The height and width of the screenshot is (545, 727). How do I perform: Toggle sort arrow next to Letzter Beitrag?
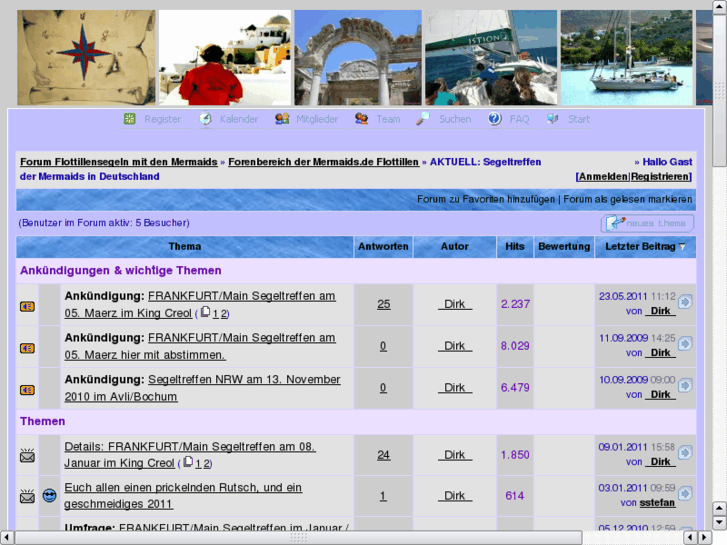682,247
